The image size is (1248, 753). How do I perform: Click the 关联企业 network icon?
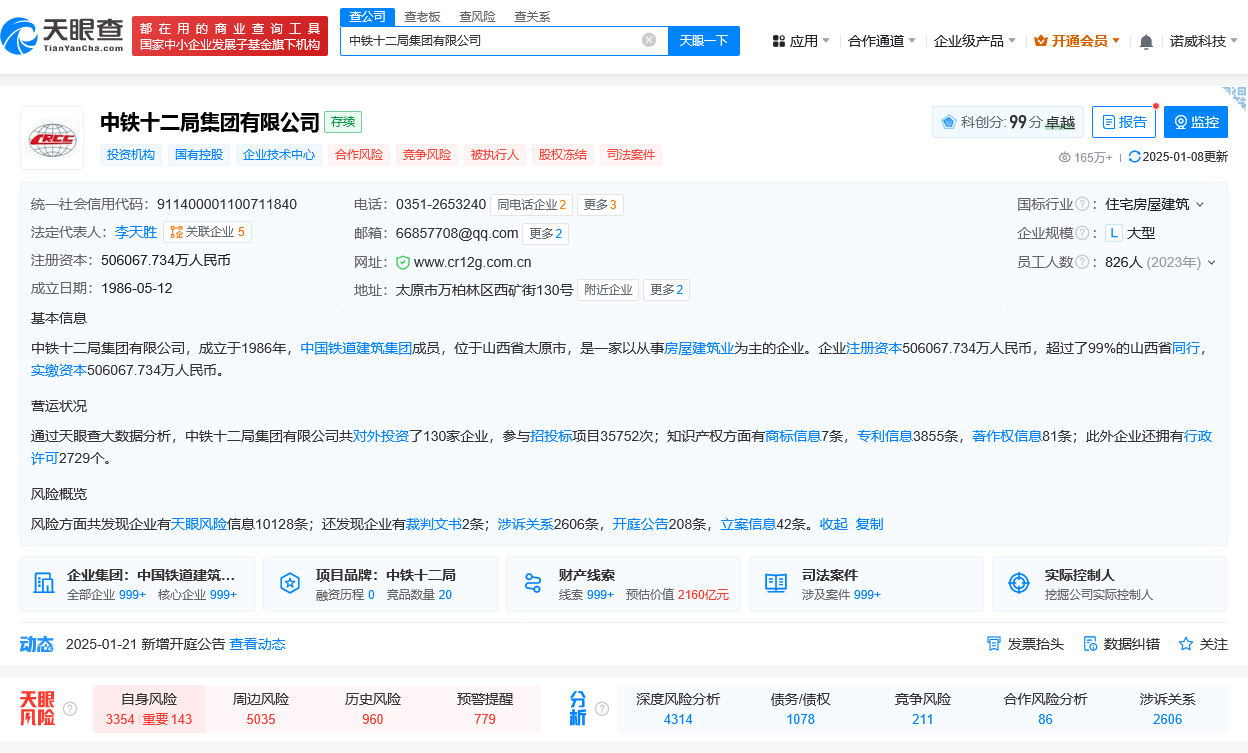pyautogui.click(x=176, y=232)
